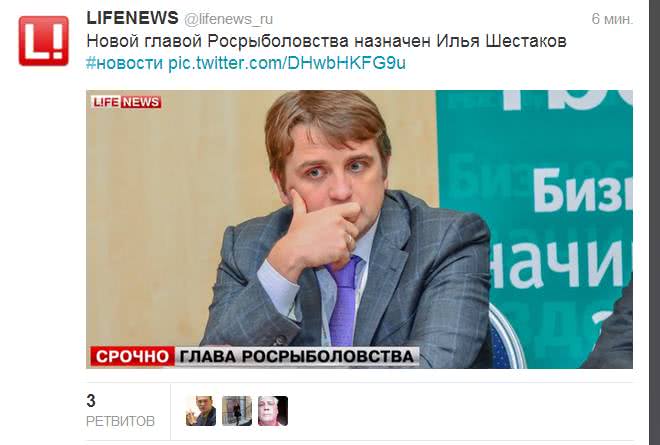Click the blue chair back in the photo

(x=505, y=337)
